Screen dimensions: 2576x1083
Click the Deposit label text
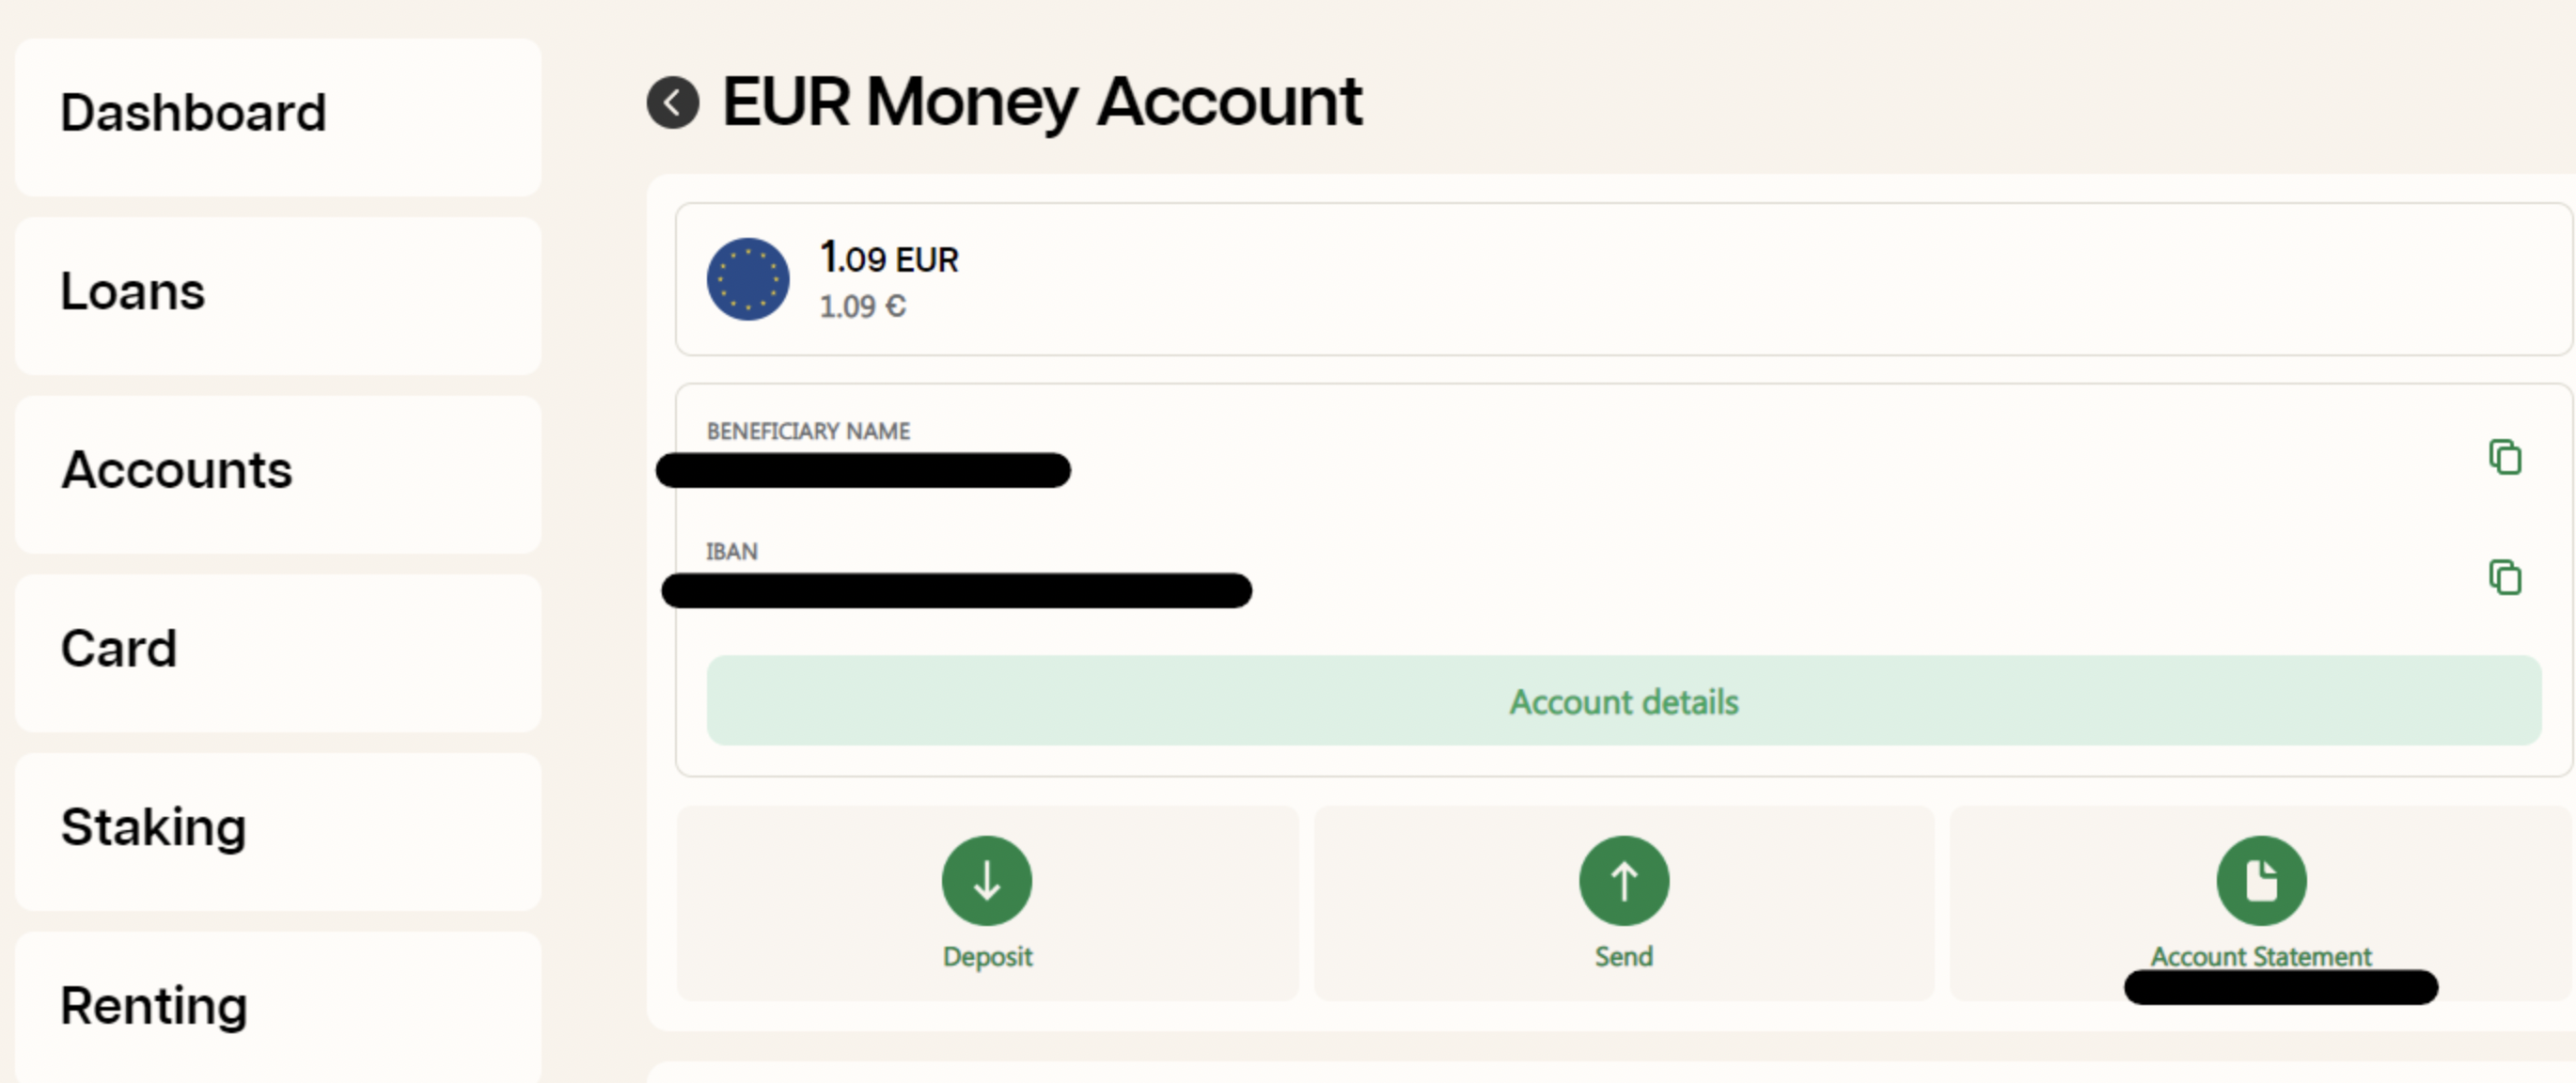click(987, 956)
